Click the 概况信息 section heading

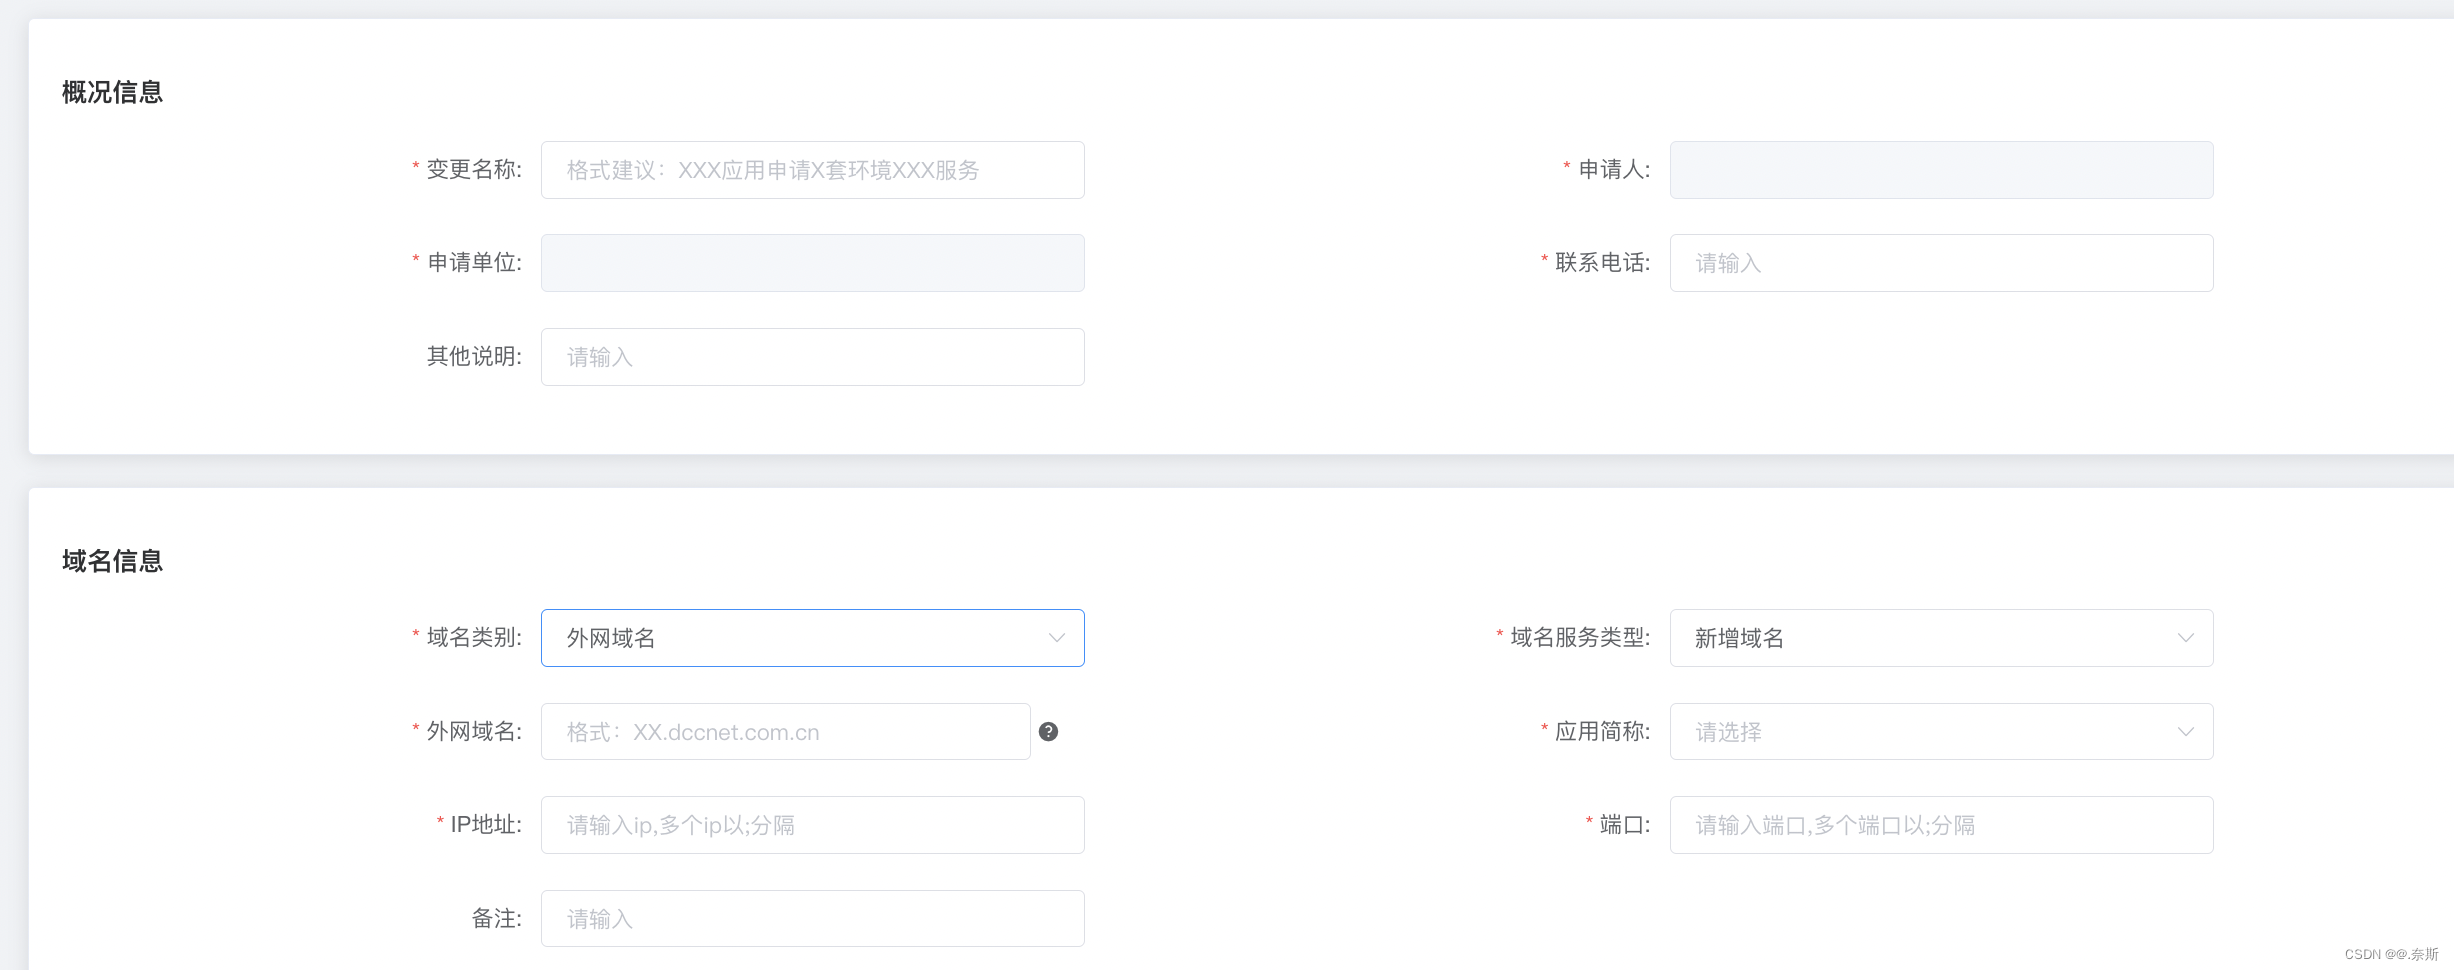coord(111,91)
